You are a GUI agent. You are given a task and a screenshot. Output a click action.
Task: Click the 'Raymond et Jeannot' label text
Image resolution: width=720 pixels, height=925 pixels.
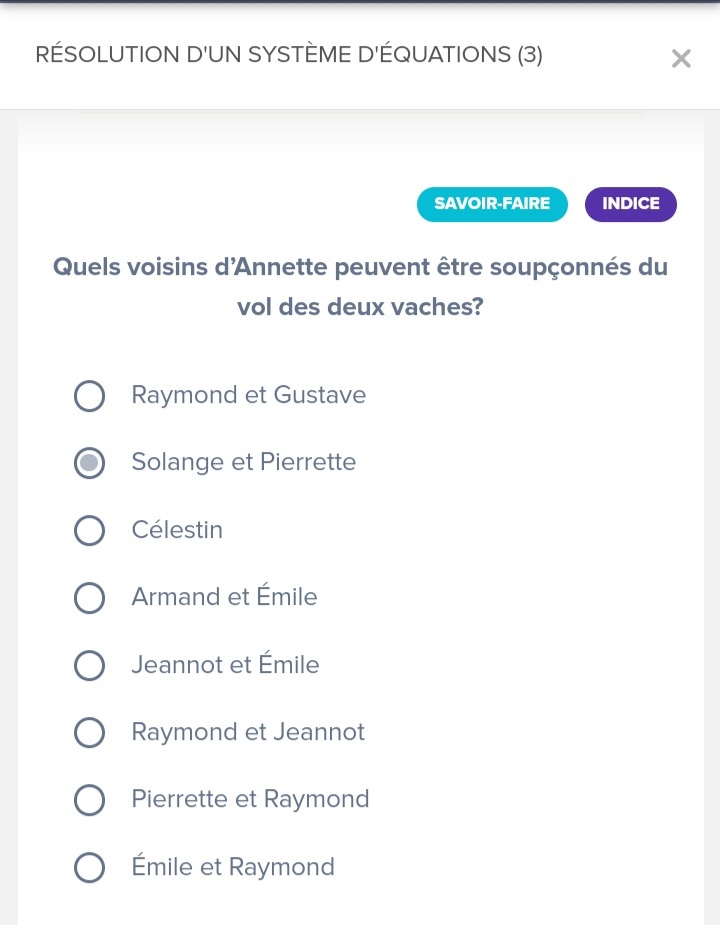[x=248, y=732]
